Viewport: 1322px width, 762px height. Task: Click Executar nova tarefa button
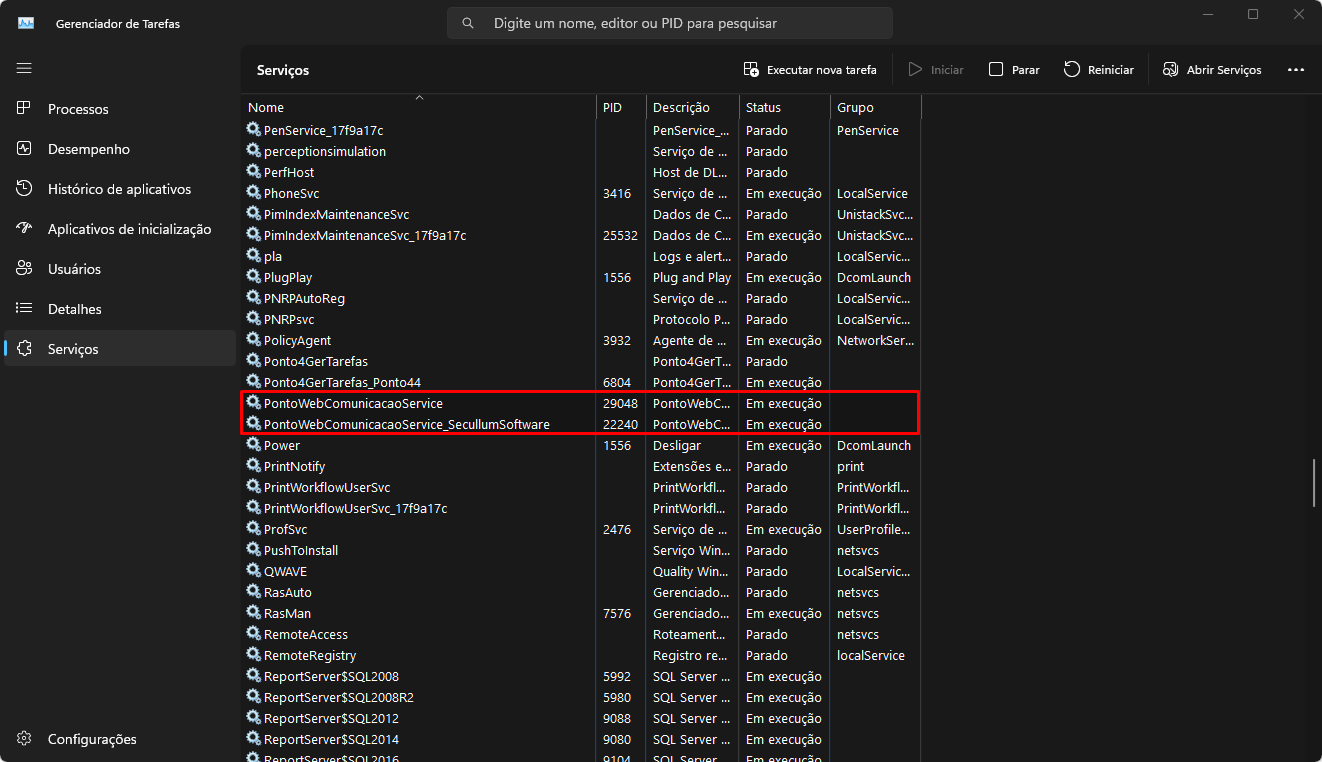(x=810, y=70)
